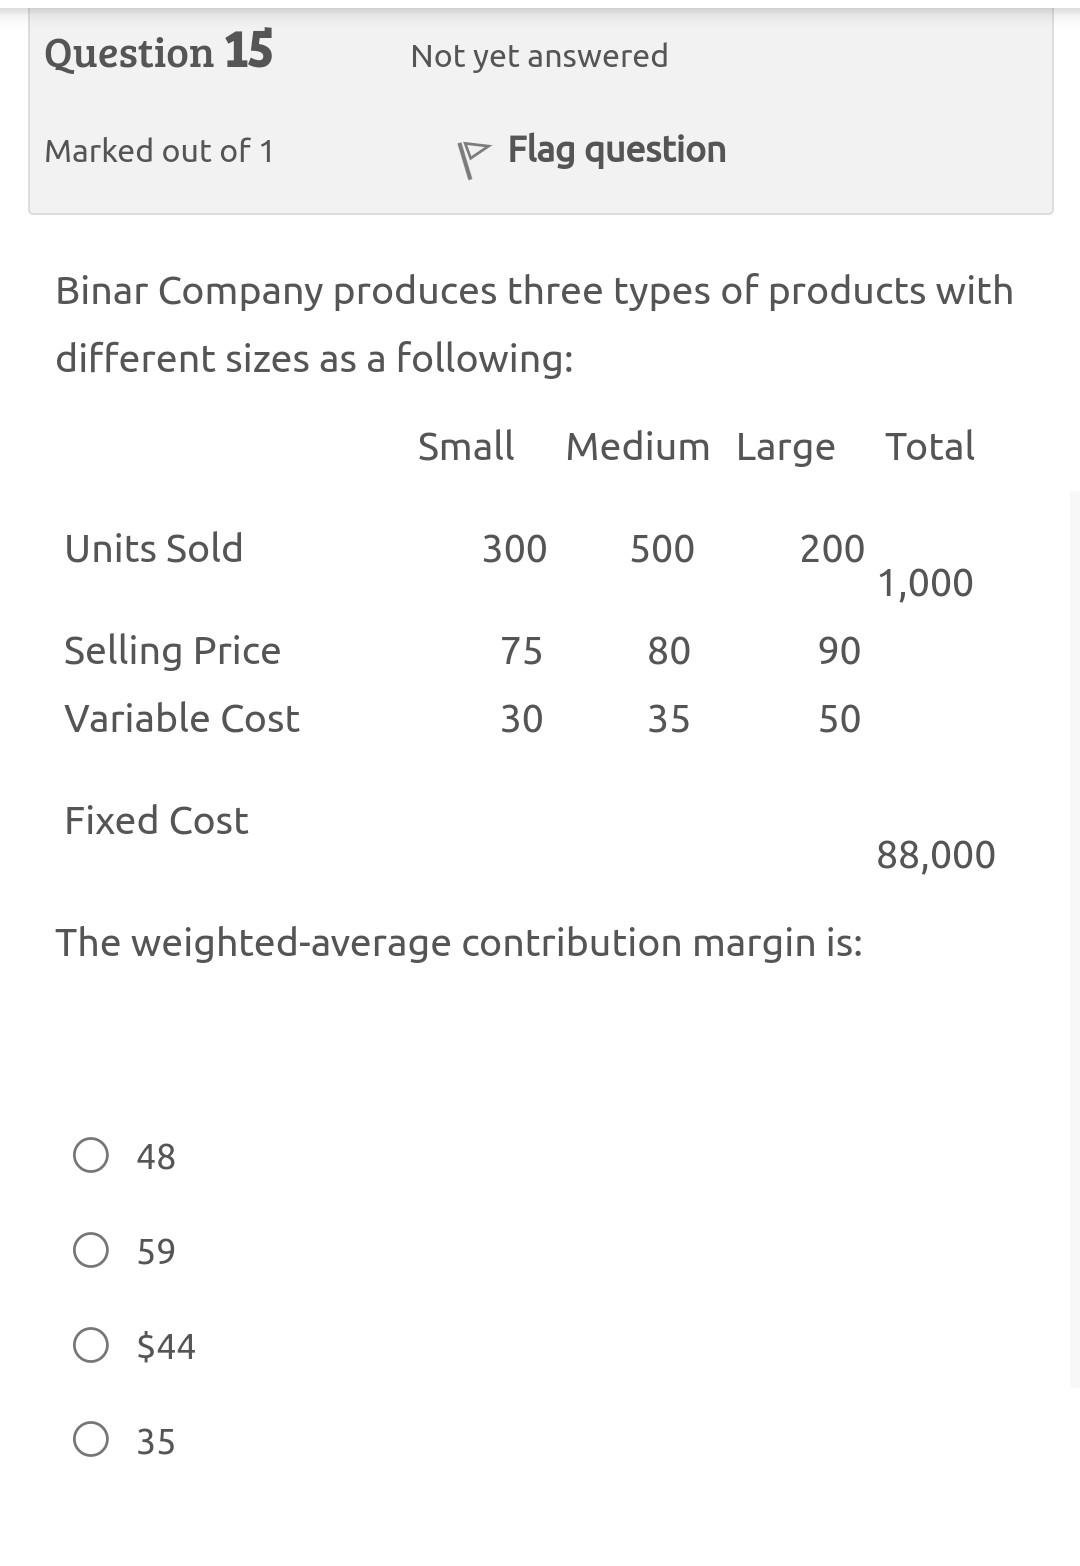Click the Total column header

click(930, 446)
